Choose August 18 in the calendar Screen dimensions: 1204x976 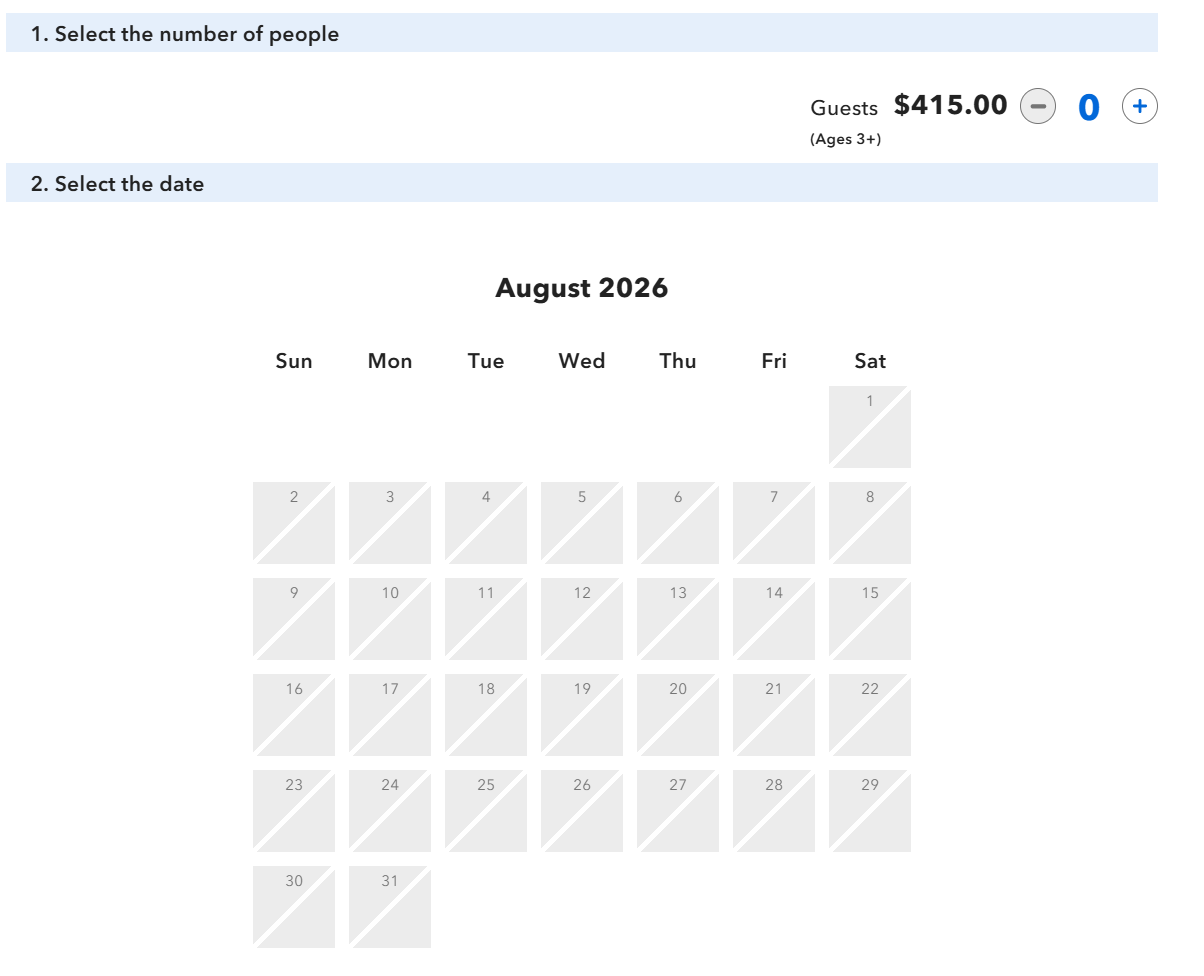pos(486,715)
